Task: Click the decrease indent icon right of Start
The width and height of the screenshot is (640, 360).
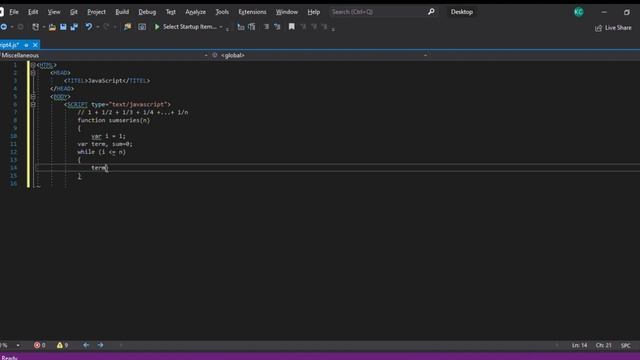Action: [241, 27]
